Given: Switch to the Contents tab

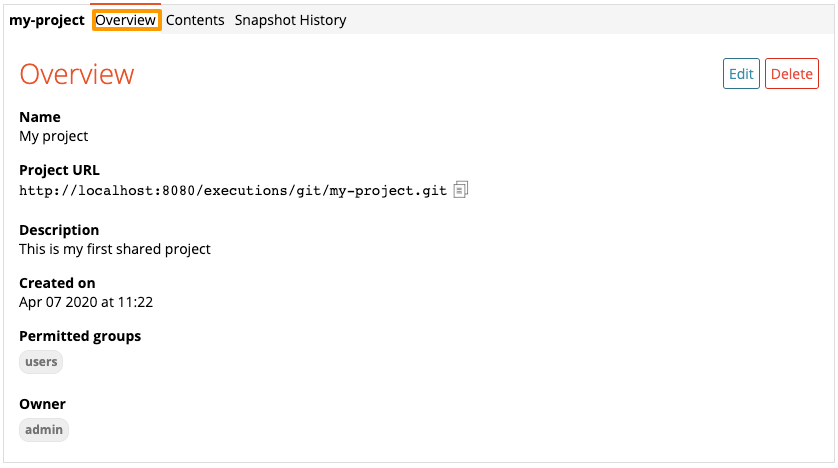Looking at the screenshot, I should [x=195, y=20].
